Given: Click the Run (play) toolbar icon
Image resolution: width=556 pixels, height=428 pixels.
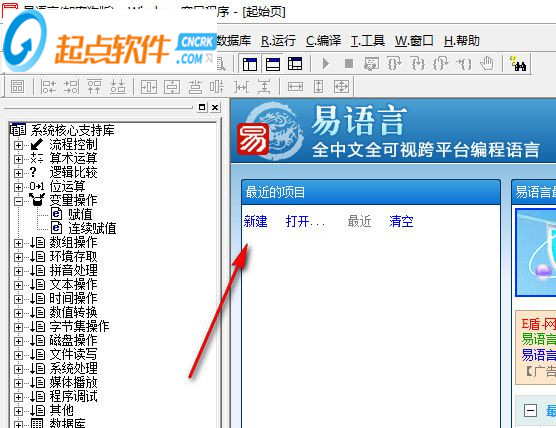Looking at the screenshot, I should [326, 64].
